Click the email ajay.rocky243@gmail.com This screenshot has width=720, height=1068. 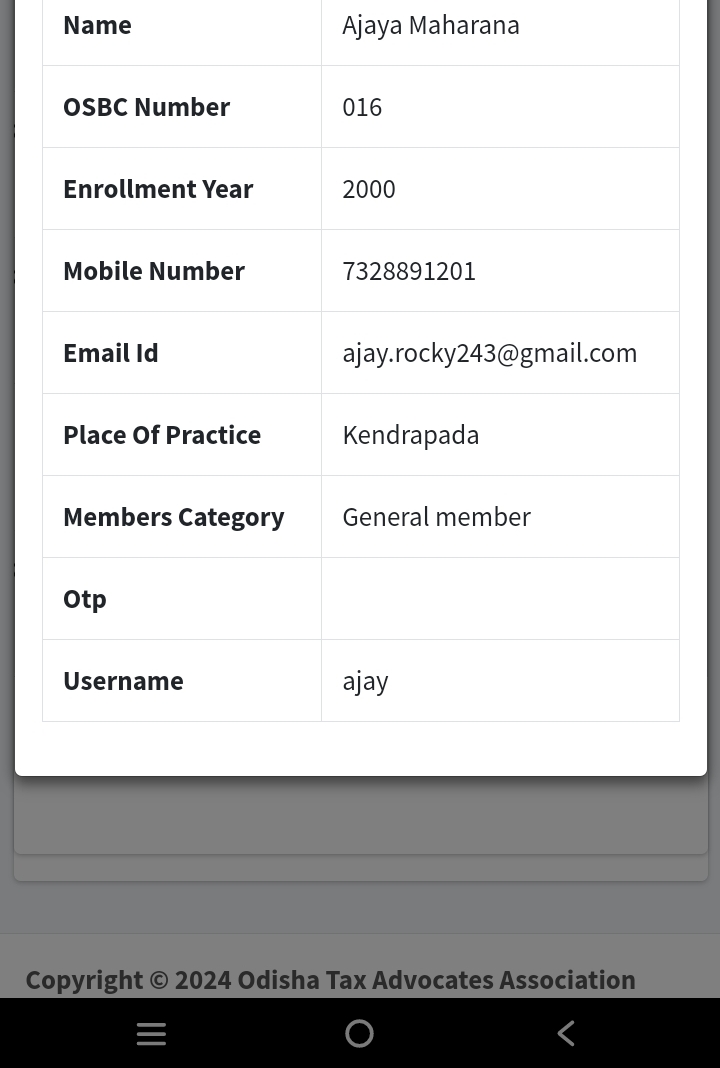click(x=489, y=353)
